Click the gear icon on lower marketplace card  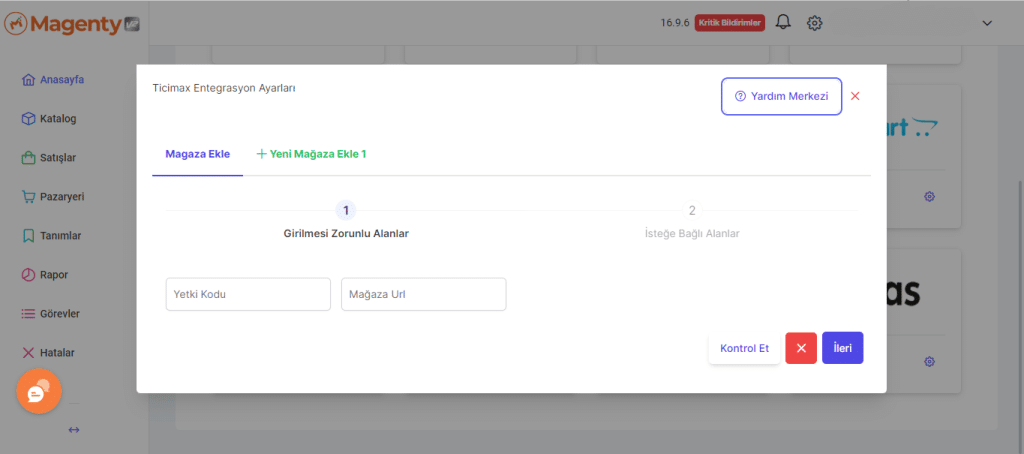[x=930, y=361]
